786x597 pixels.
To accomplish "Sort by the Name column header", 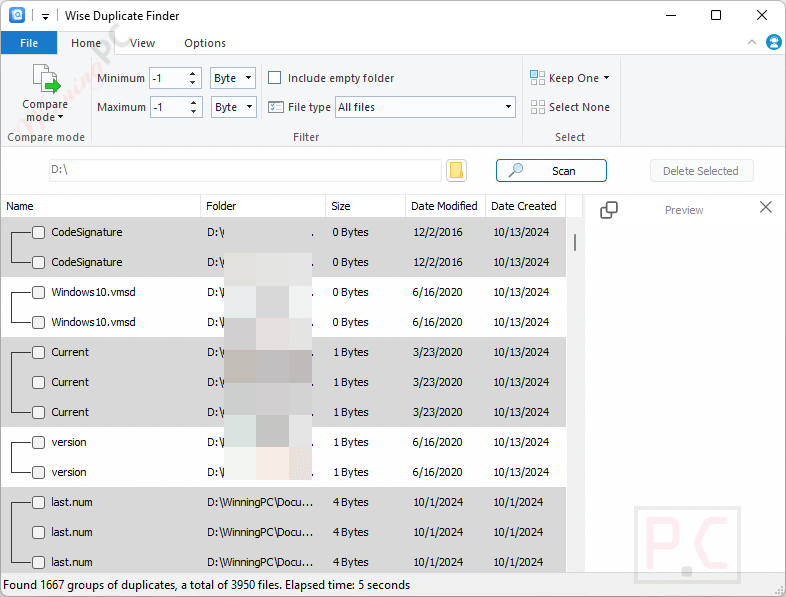I will [x=100, y=206].
